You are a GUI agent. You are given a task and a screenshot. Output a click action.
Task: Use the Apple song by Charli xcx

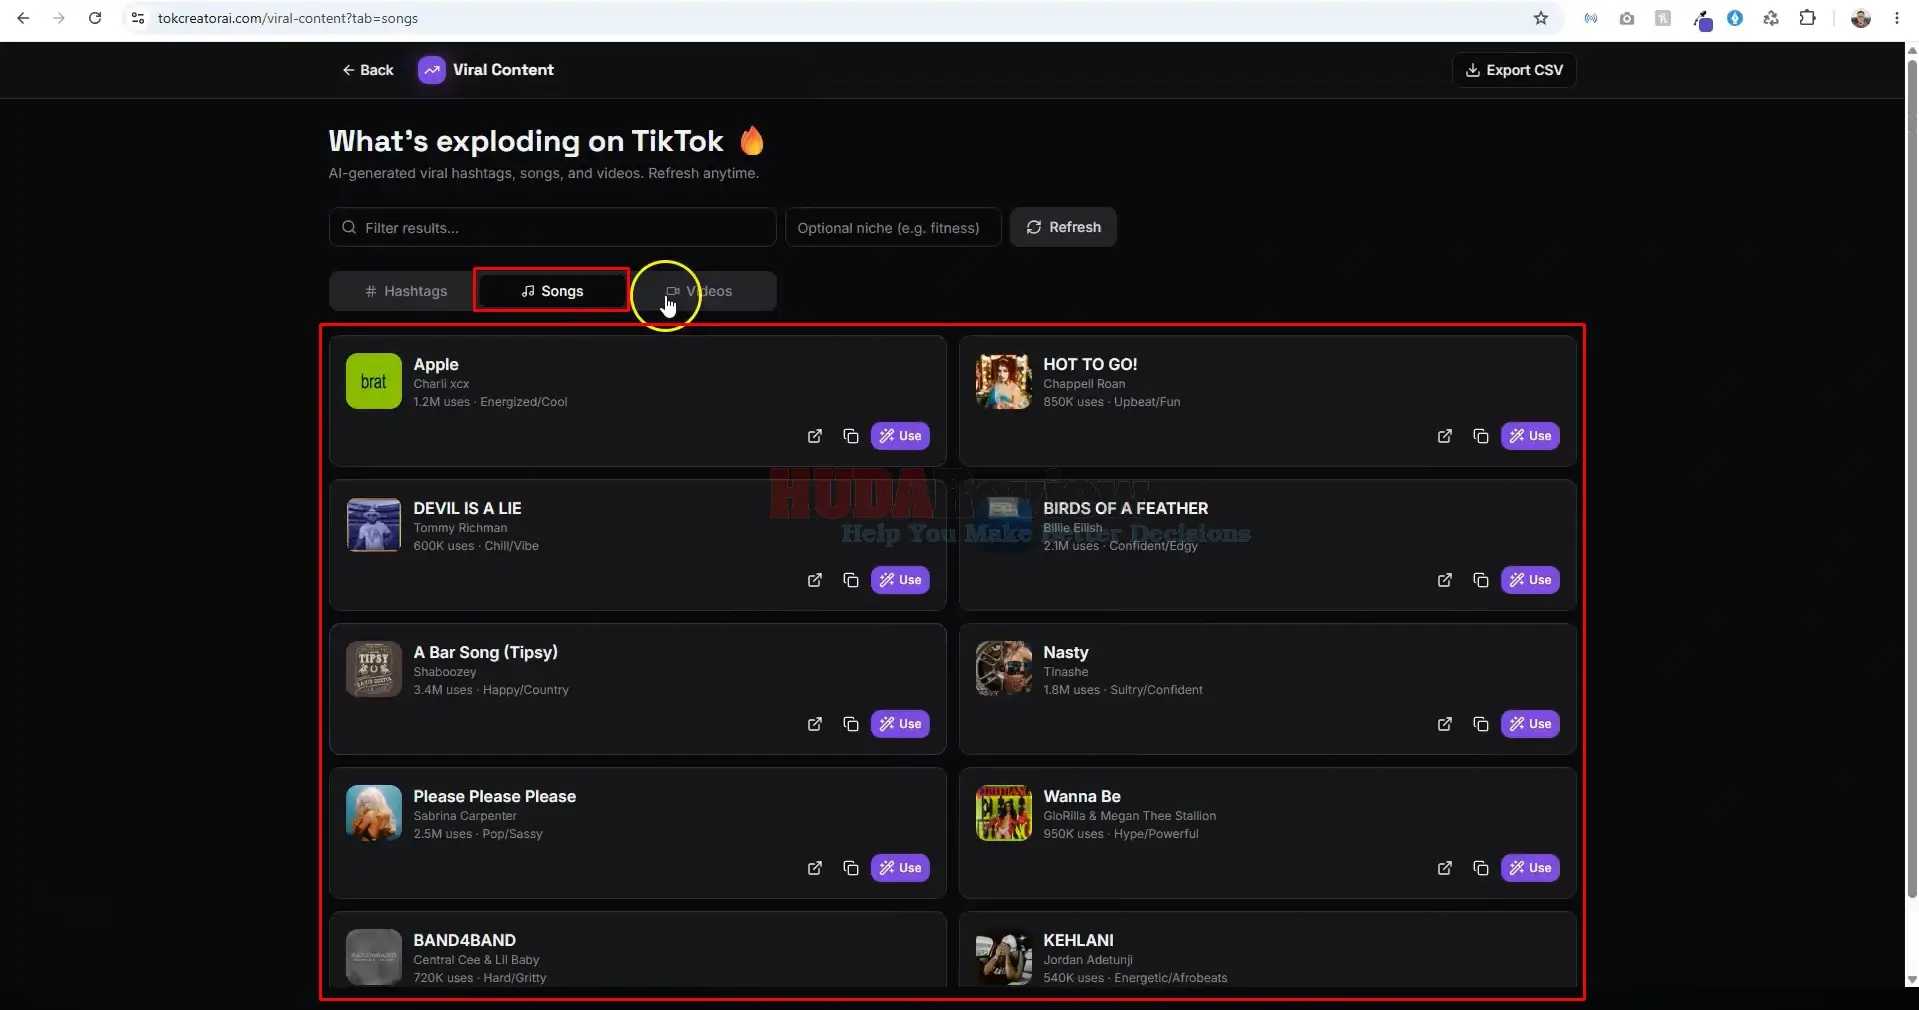[x=900, y=436]
